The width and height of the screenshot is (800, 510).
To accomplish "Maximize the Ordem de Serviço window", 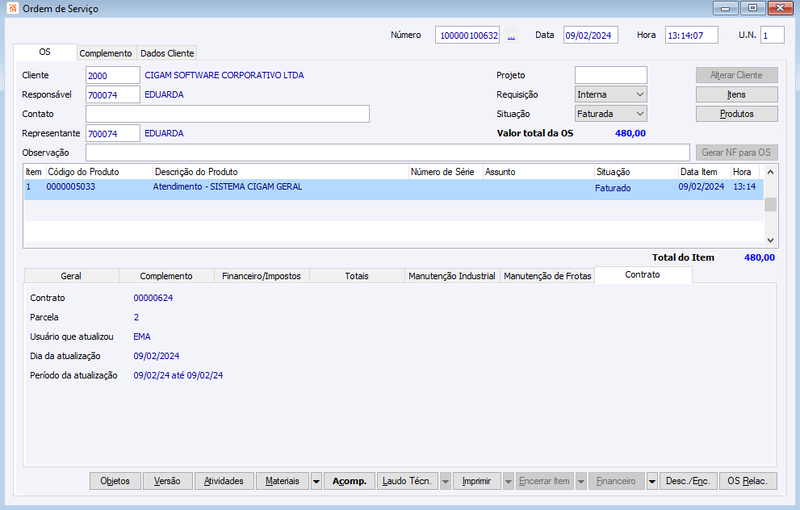I will click(x=753, y=8).
